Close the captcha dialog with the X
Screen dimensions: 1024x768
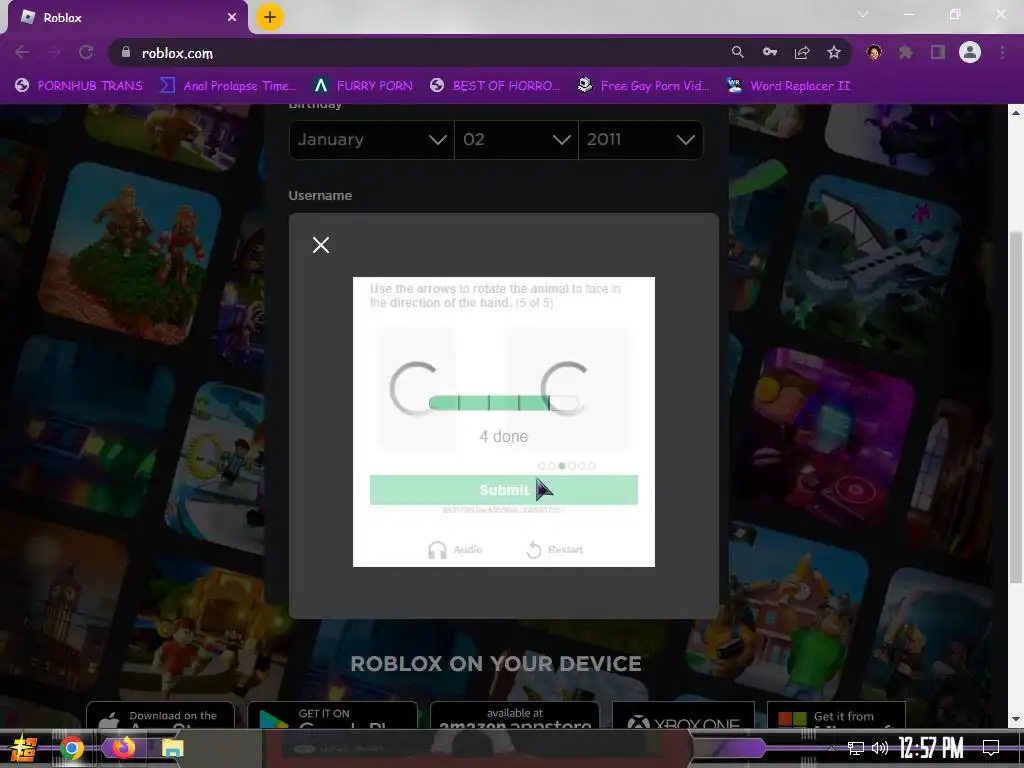321,245
